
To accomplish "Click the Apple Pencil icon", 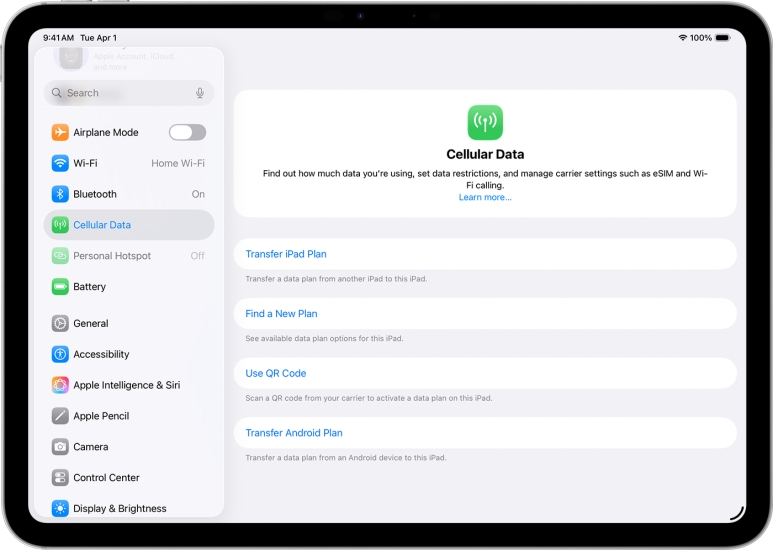I will (x=60, y=416).
